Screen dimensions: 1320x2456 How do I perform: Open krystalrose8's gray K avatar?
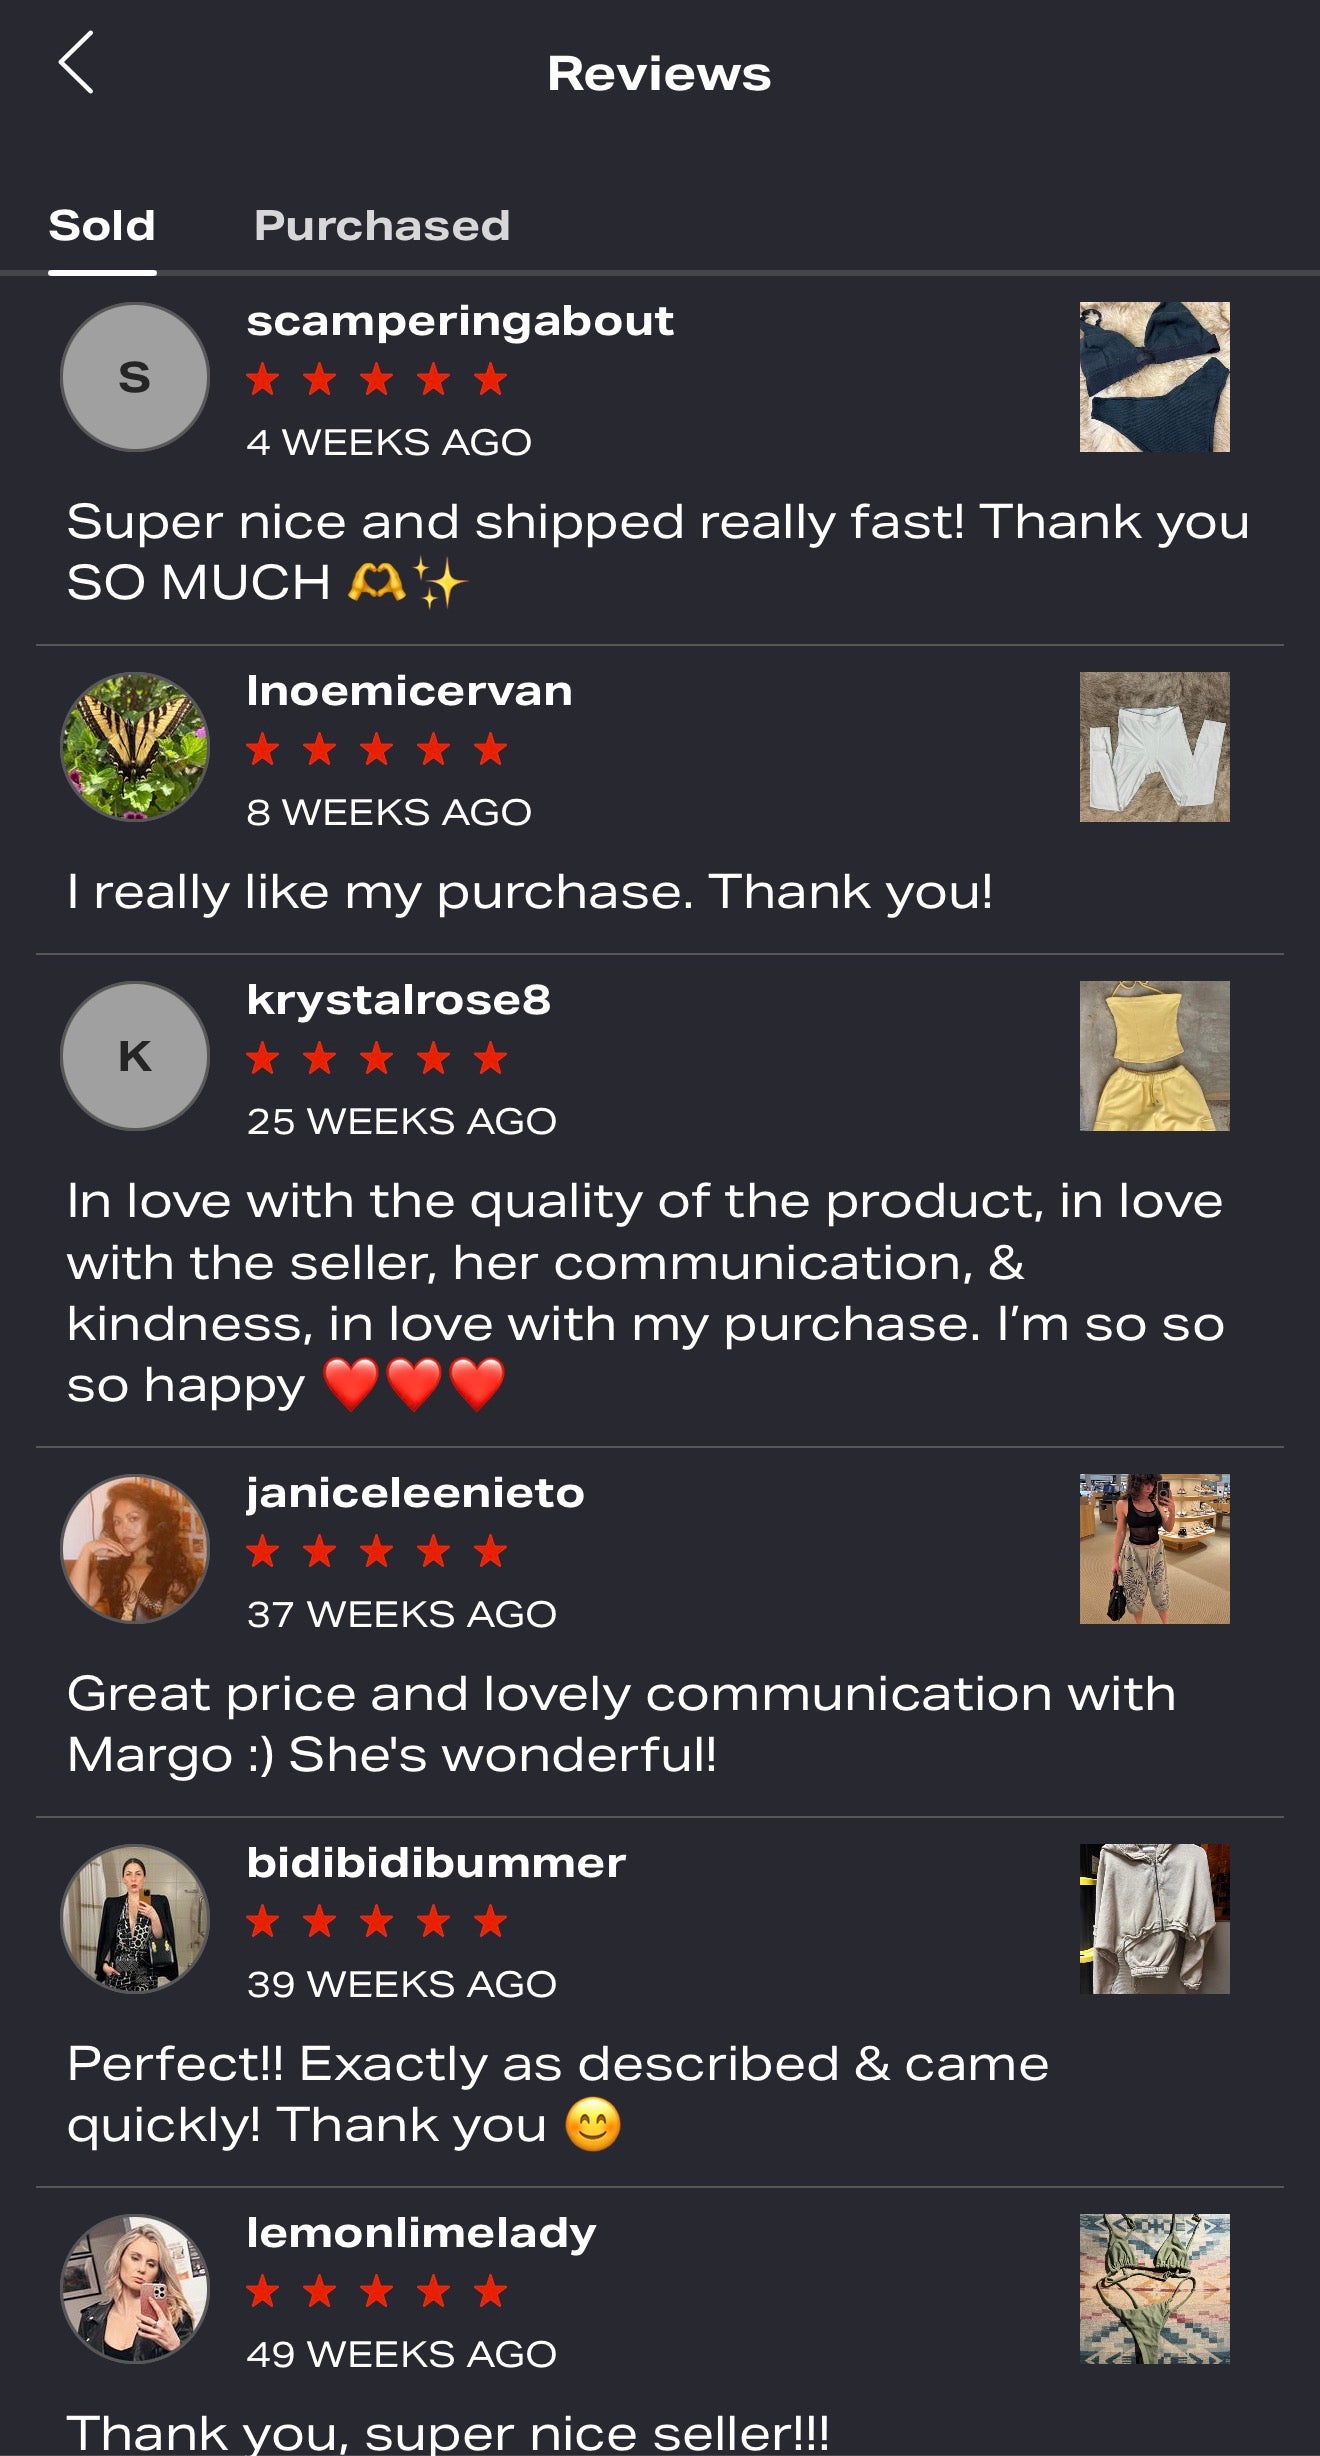coord(135,1056)
